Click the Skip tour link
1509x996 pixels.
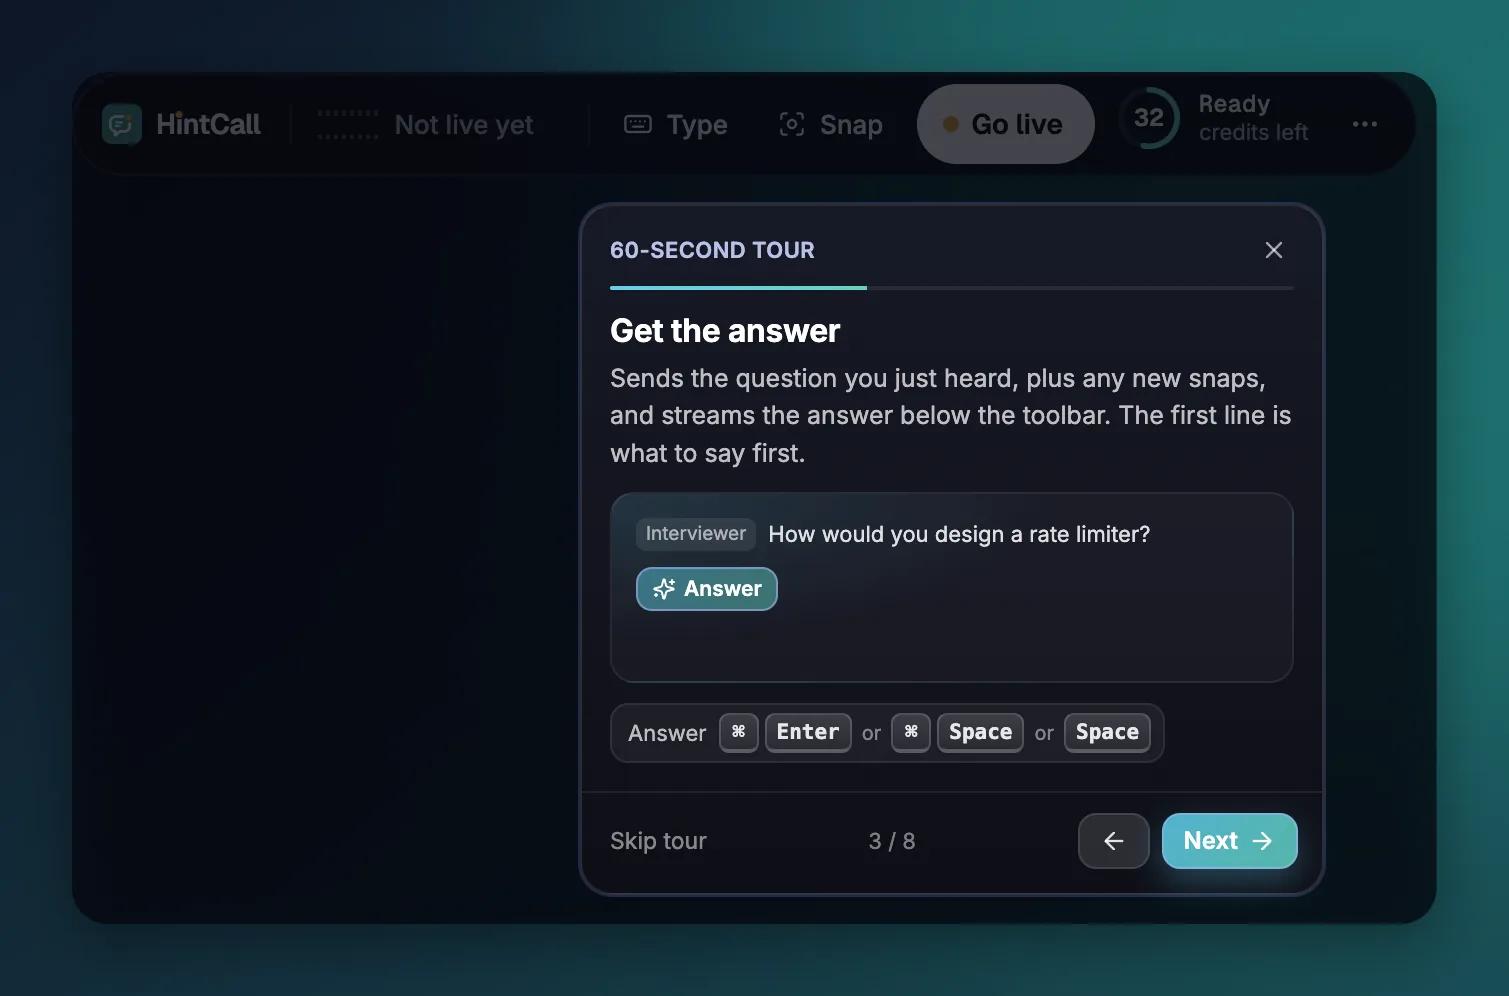[658, 841]
